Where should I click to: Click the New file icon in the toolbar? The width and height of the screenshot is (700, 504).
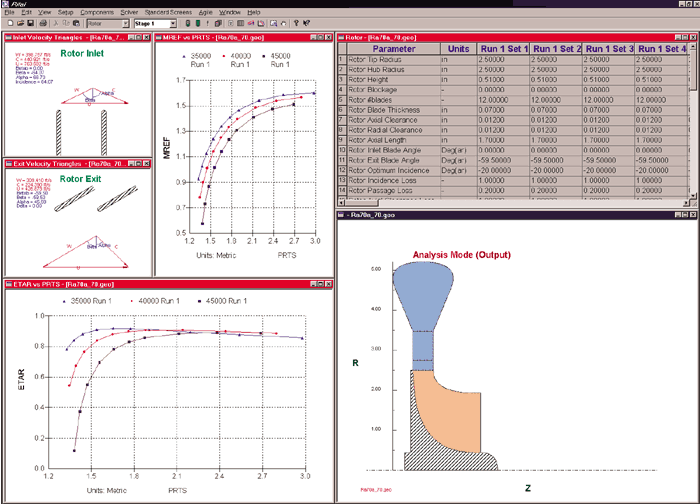coord(10,23)
